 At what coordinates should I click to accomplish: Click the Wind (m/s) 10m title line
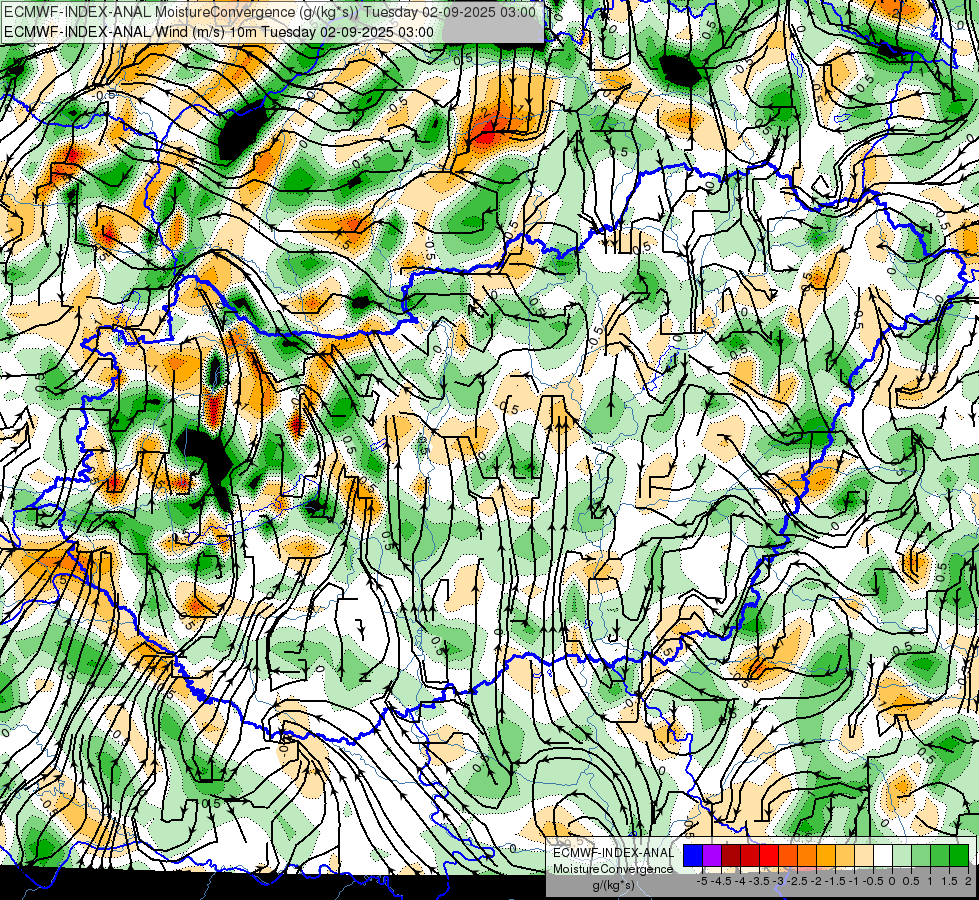tap(219, 32)
